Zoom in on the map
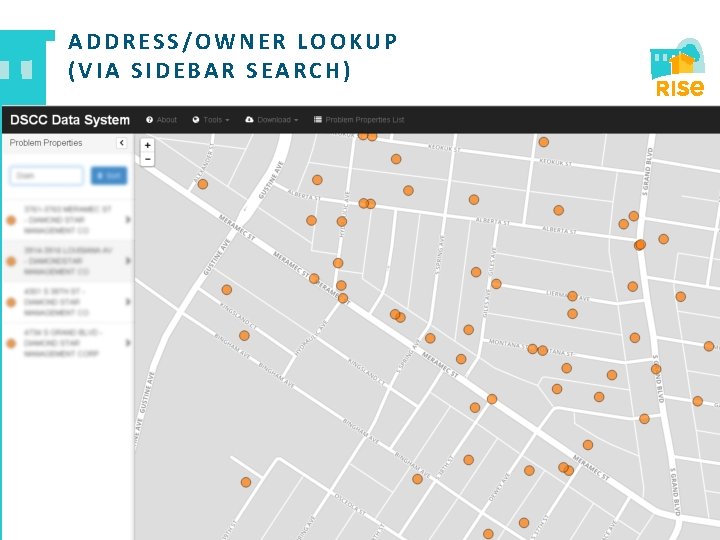 [147, 145]
